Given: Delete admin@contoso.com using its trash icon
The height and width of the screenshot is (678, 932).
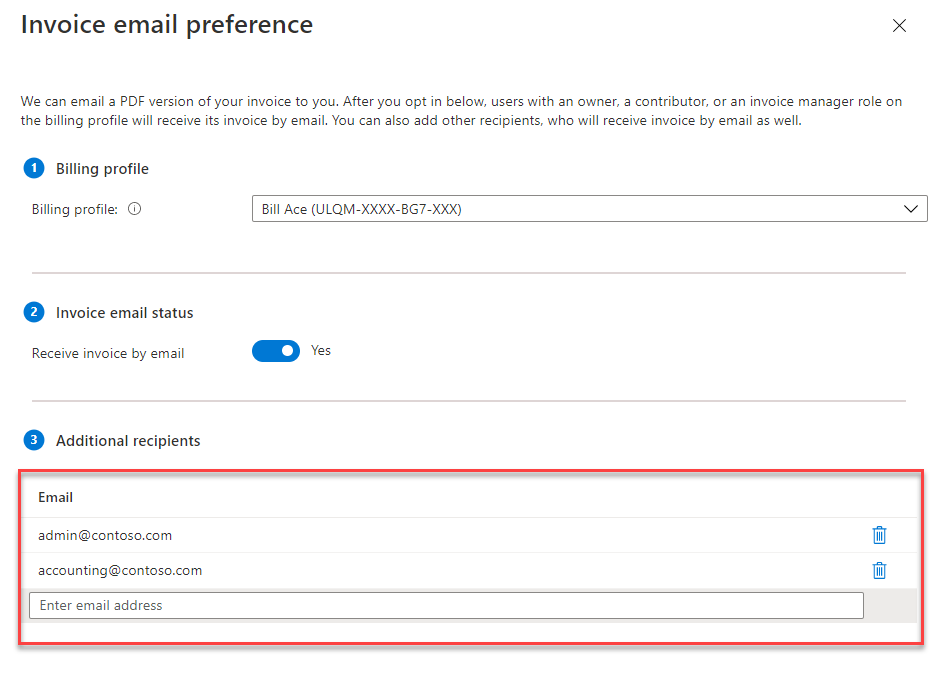Looking at the screenshot, I should point(879,535).
